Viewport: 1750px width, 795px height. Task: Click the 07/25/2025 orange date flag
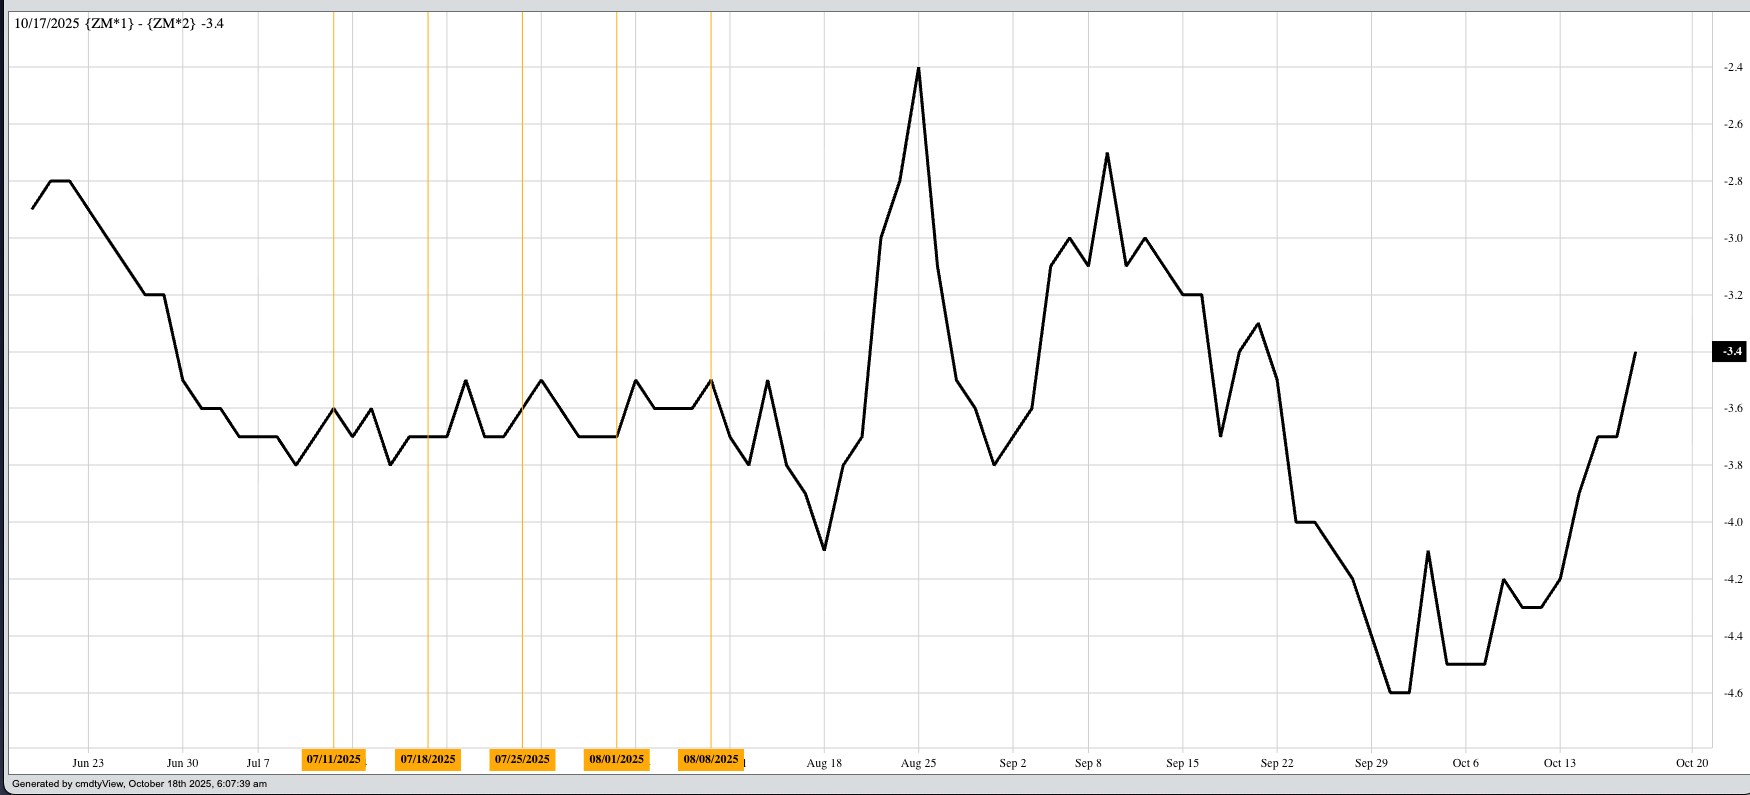[522, 760]
